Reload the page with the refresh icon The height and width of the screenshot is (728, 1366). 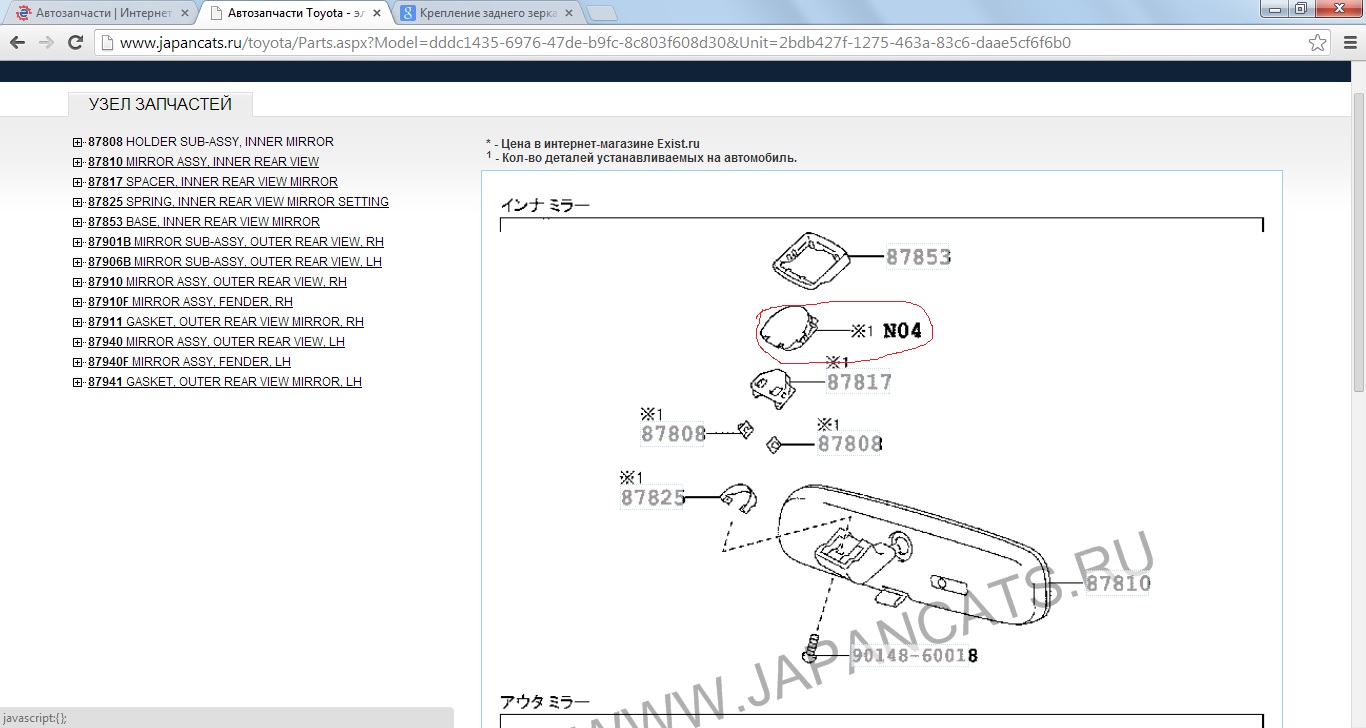coord(75,43)
